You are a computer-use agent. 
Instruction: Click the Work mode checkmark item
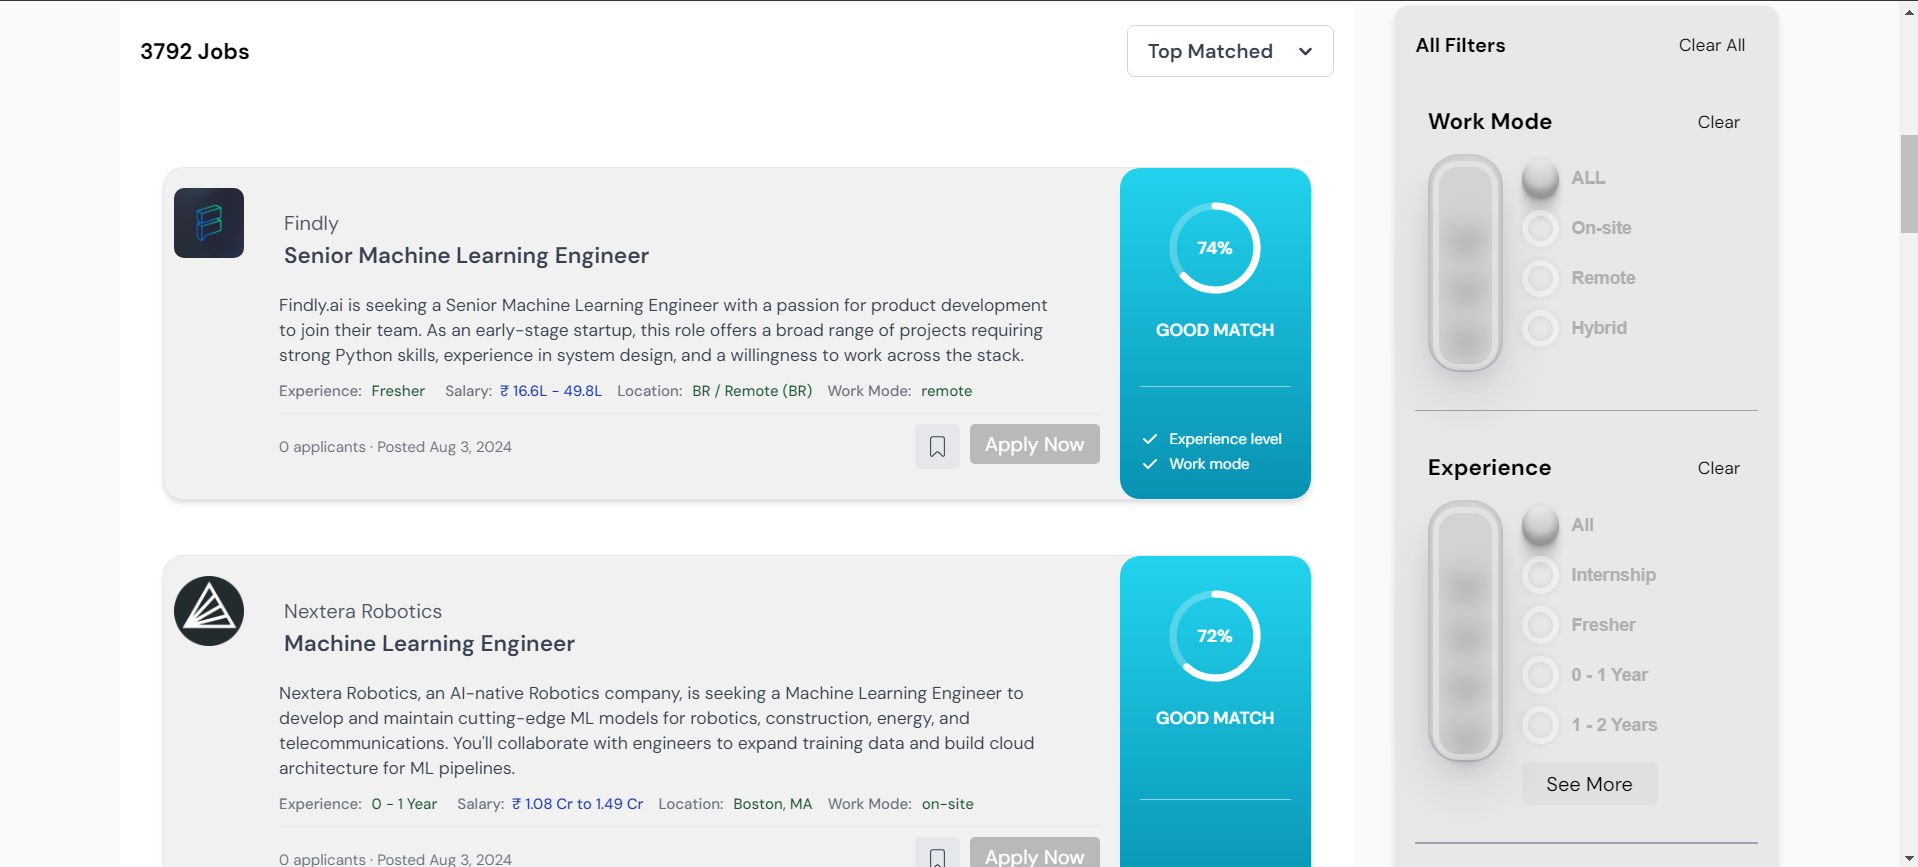coord(1196,464)
